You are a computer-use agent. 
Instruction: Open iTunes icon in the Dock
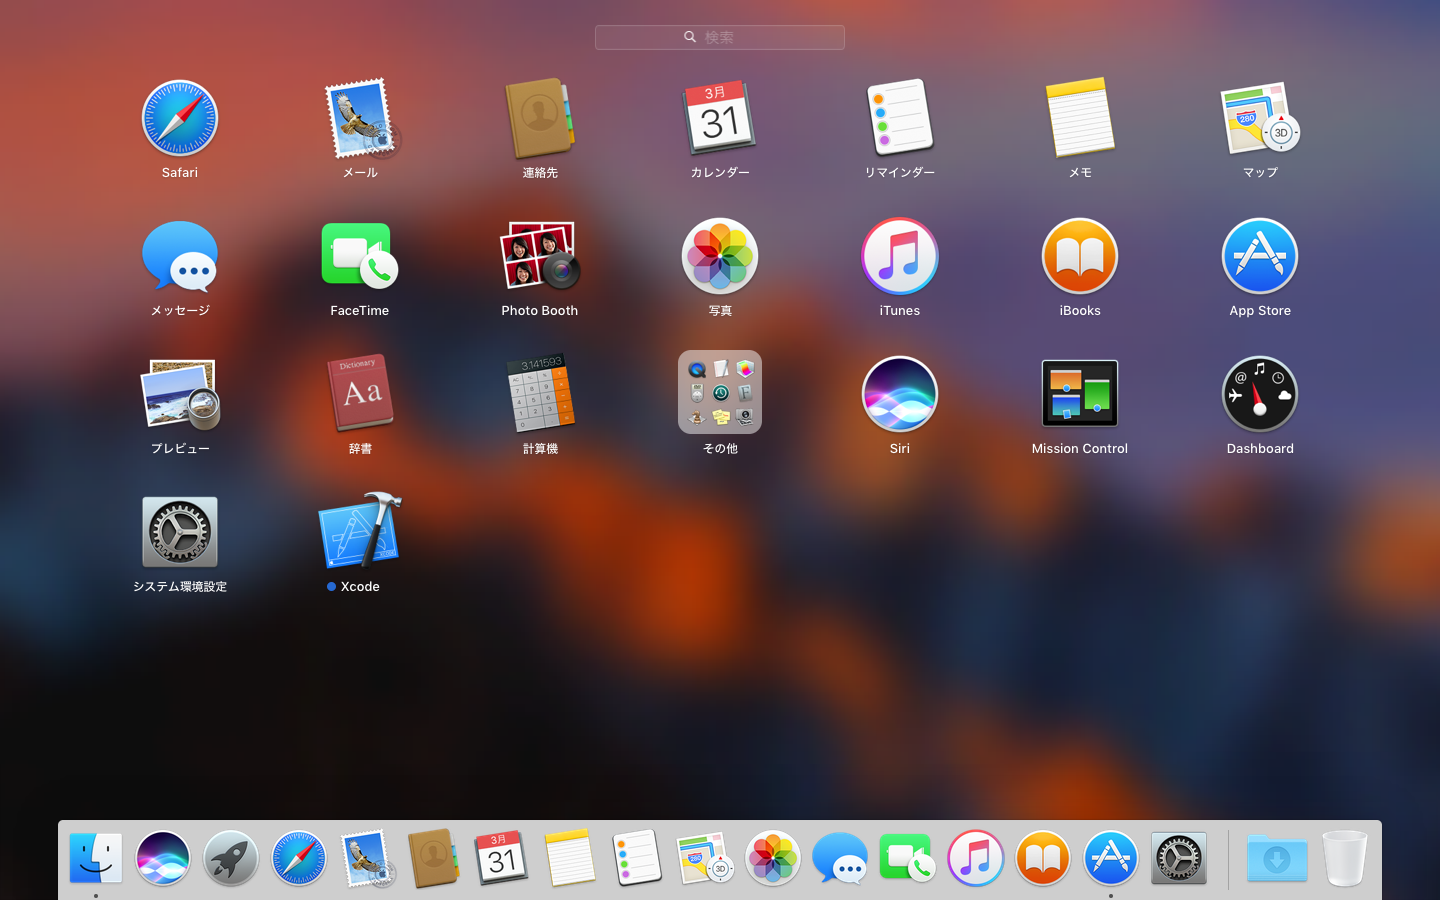pyautogui.click(x=976, y=858)
